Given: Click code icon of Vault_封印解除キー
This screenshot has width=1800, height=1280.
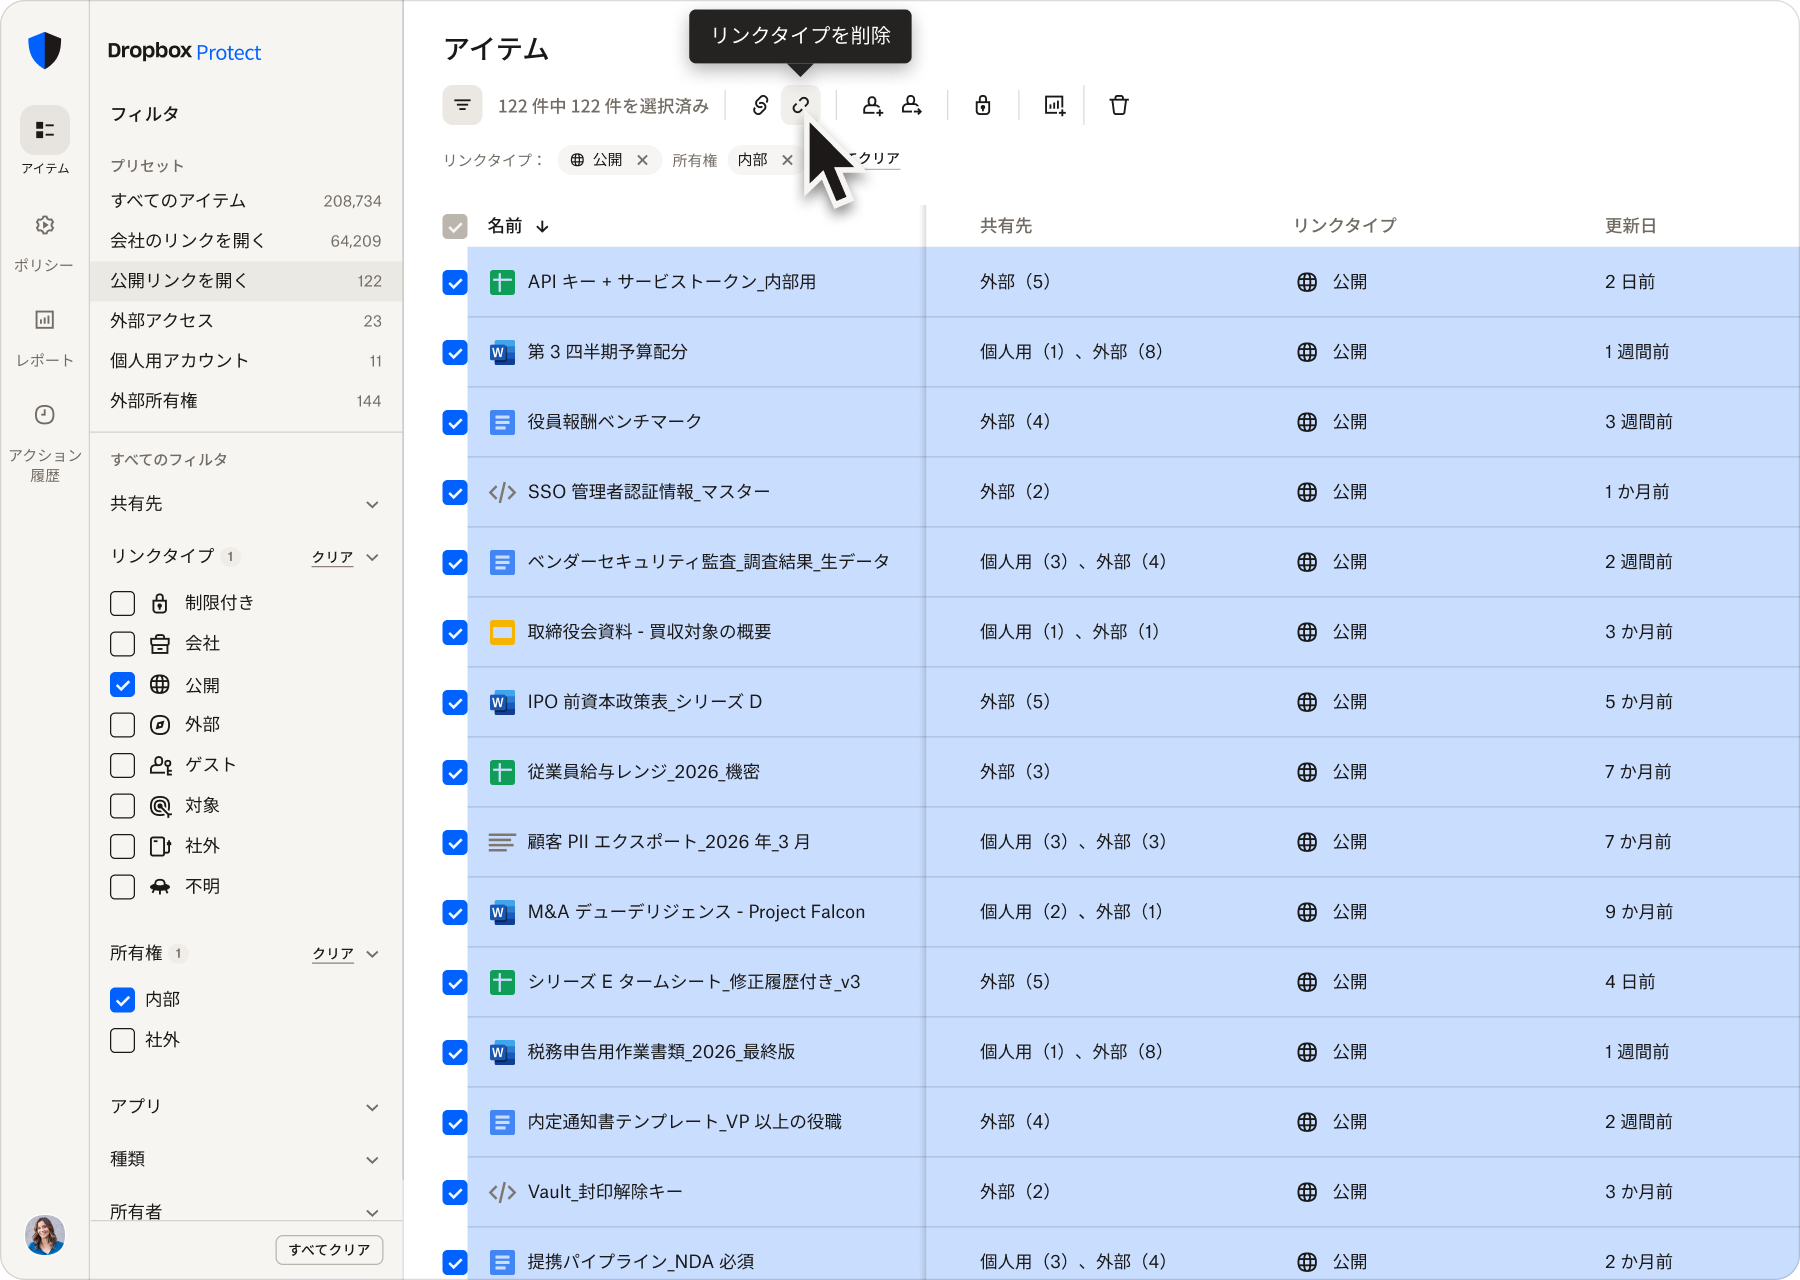Looking at the screenshot, I should (502, 1192).
